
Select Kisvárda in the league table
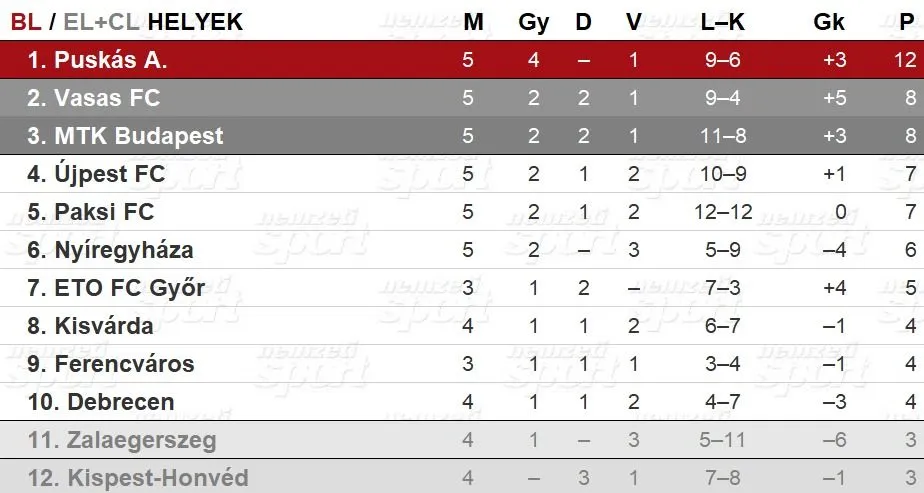[104, 326]
